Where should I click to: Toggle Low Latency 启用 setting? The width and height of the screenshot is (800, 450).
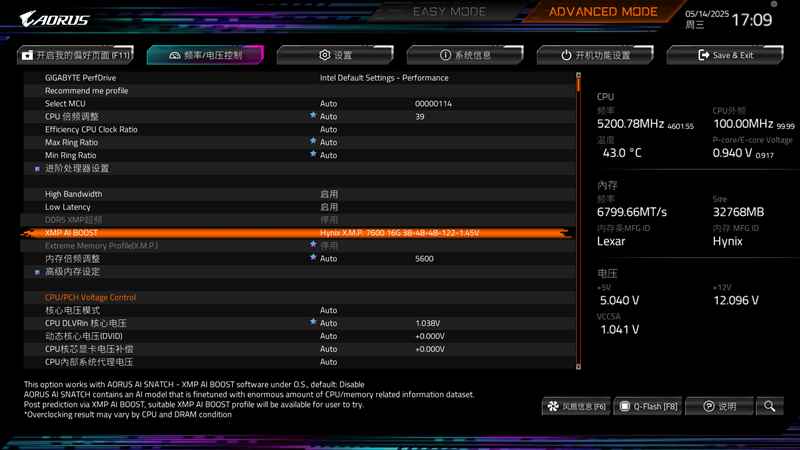click(329, 207)
